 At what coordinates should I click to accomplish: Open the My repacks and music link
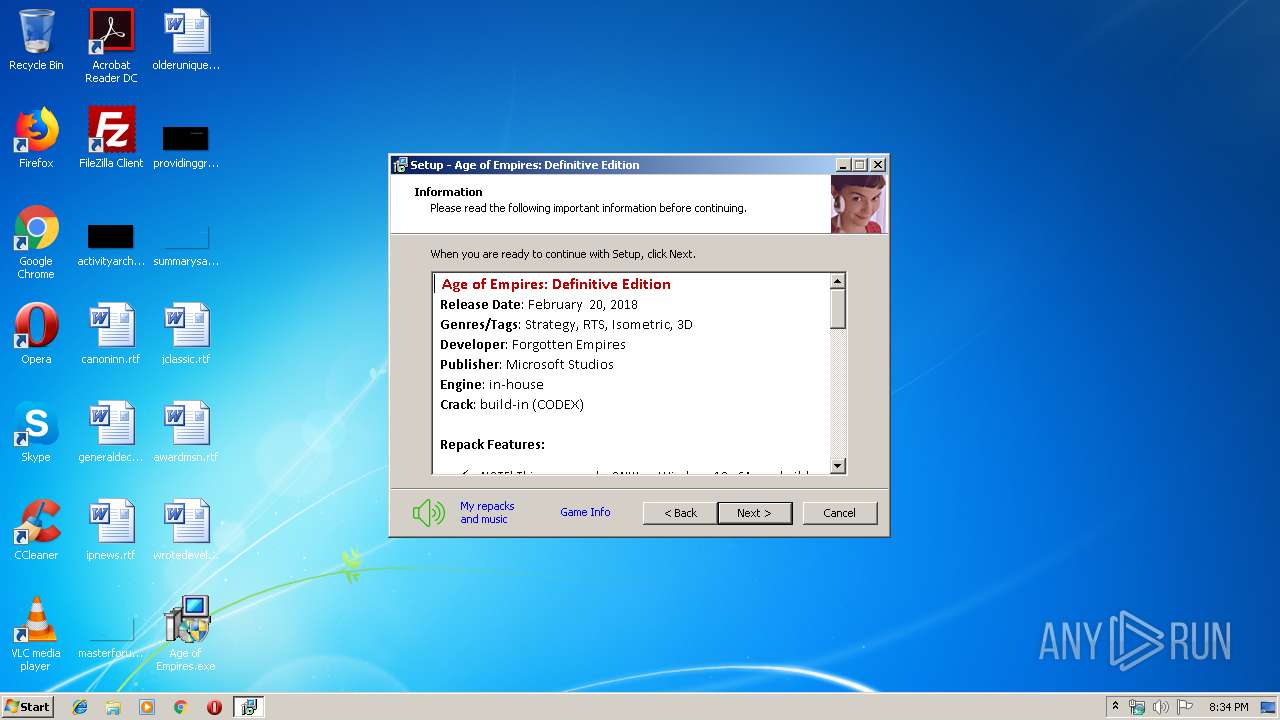(487, 513)
